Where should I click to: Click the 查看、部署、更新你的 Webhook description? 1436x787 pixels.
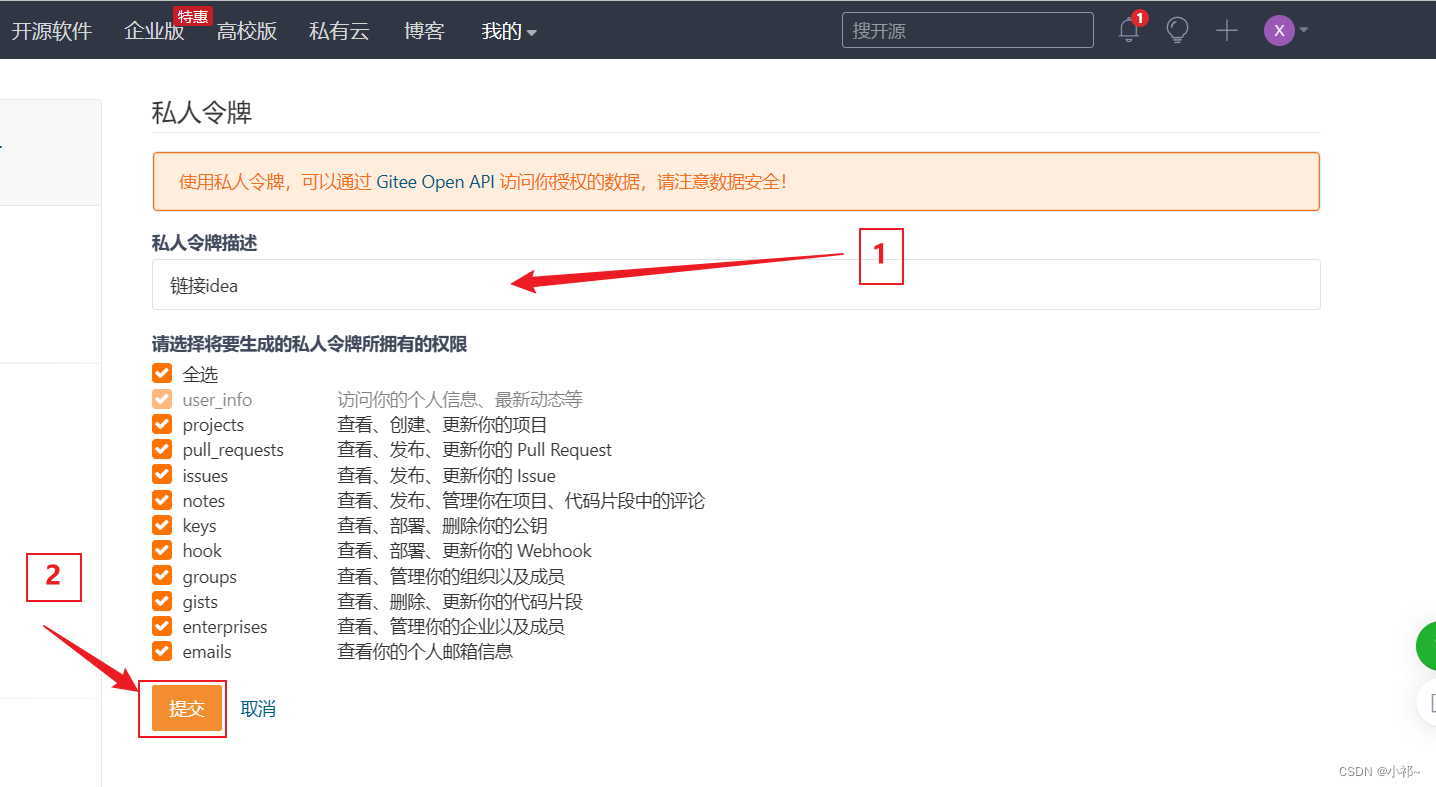pos(464,551)
